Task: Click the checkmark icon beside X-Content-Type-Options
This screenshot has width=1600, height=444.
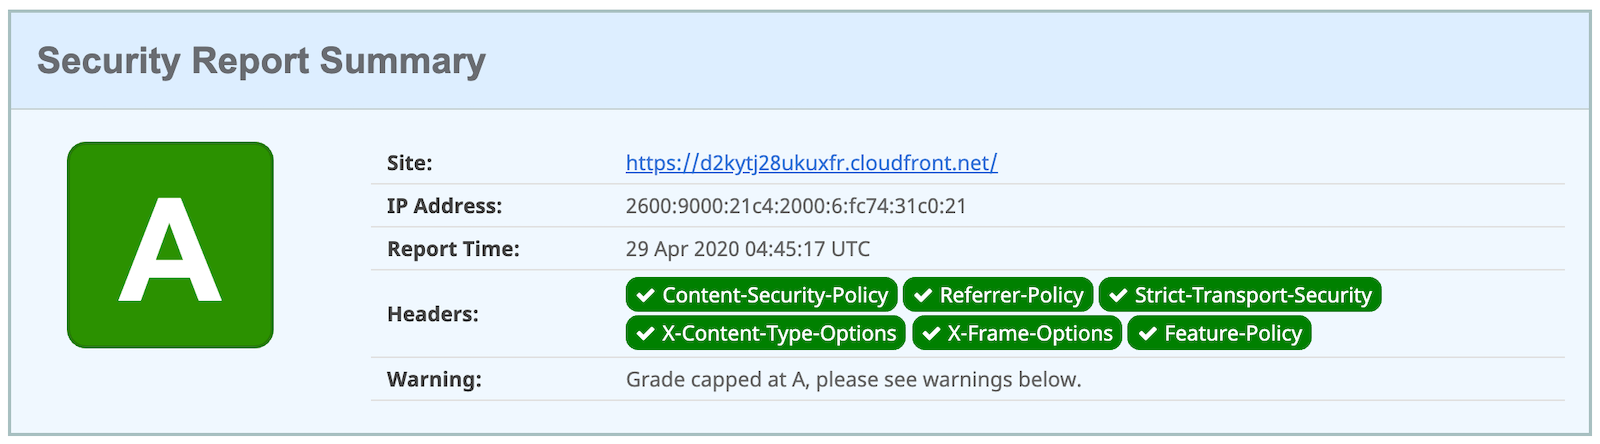Action: [646, 333]
